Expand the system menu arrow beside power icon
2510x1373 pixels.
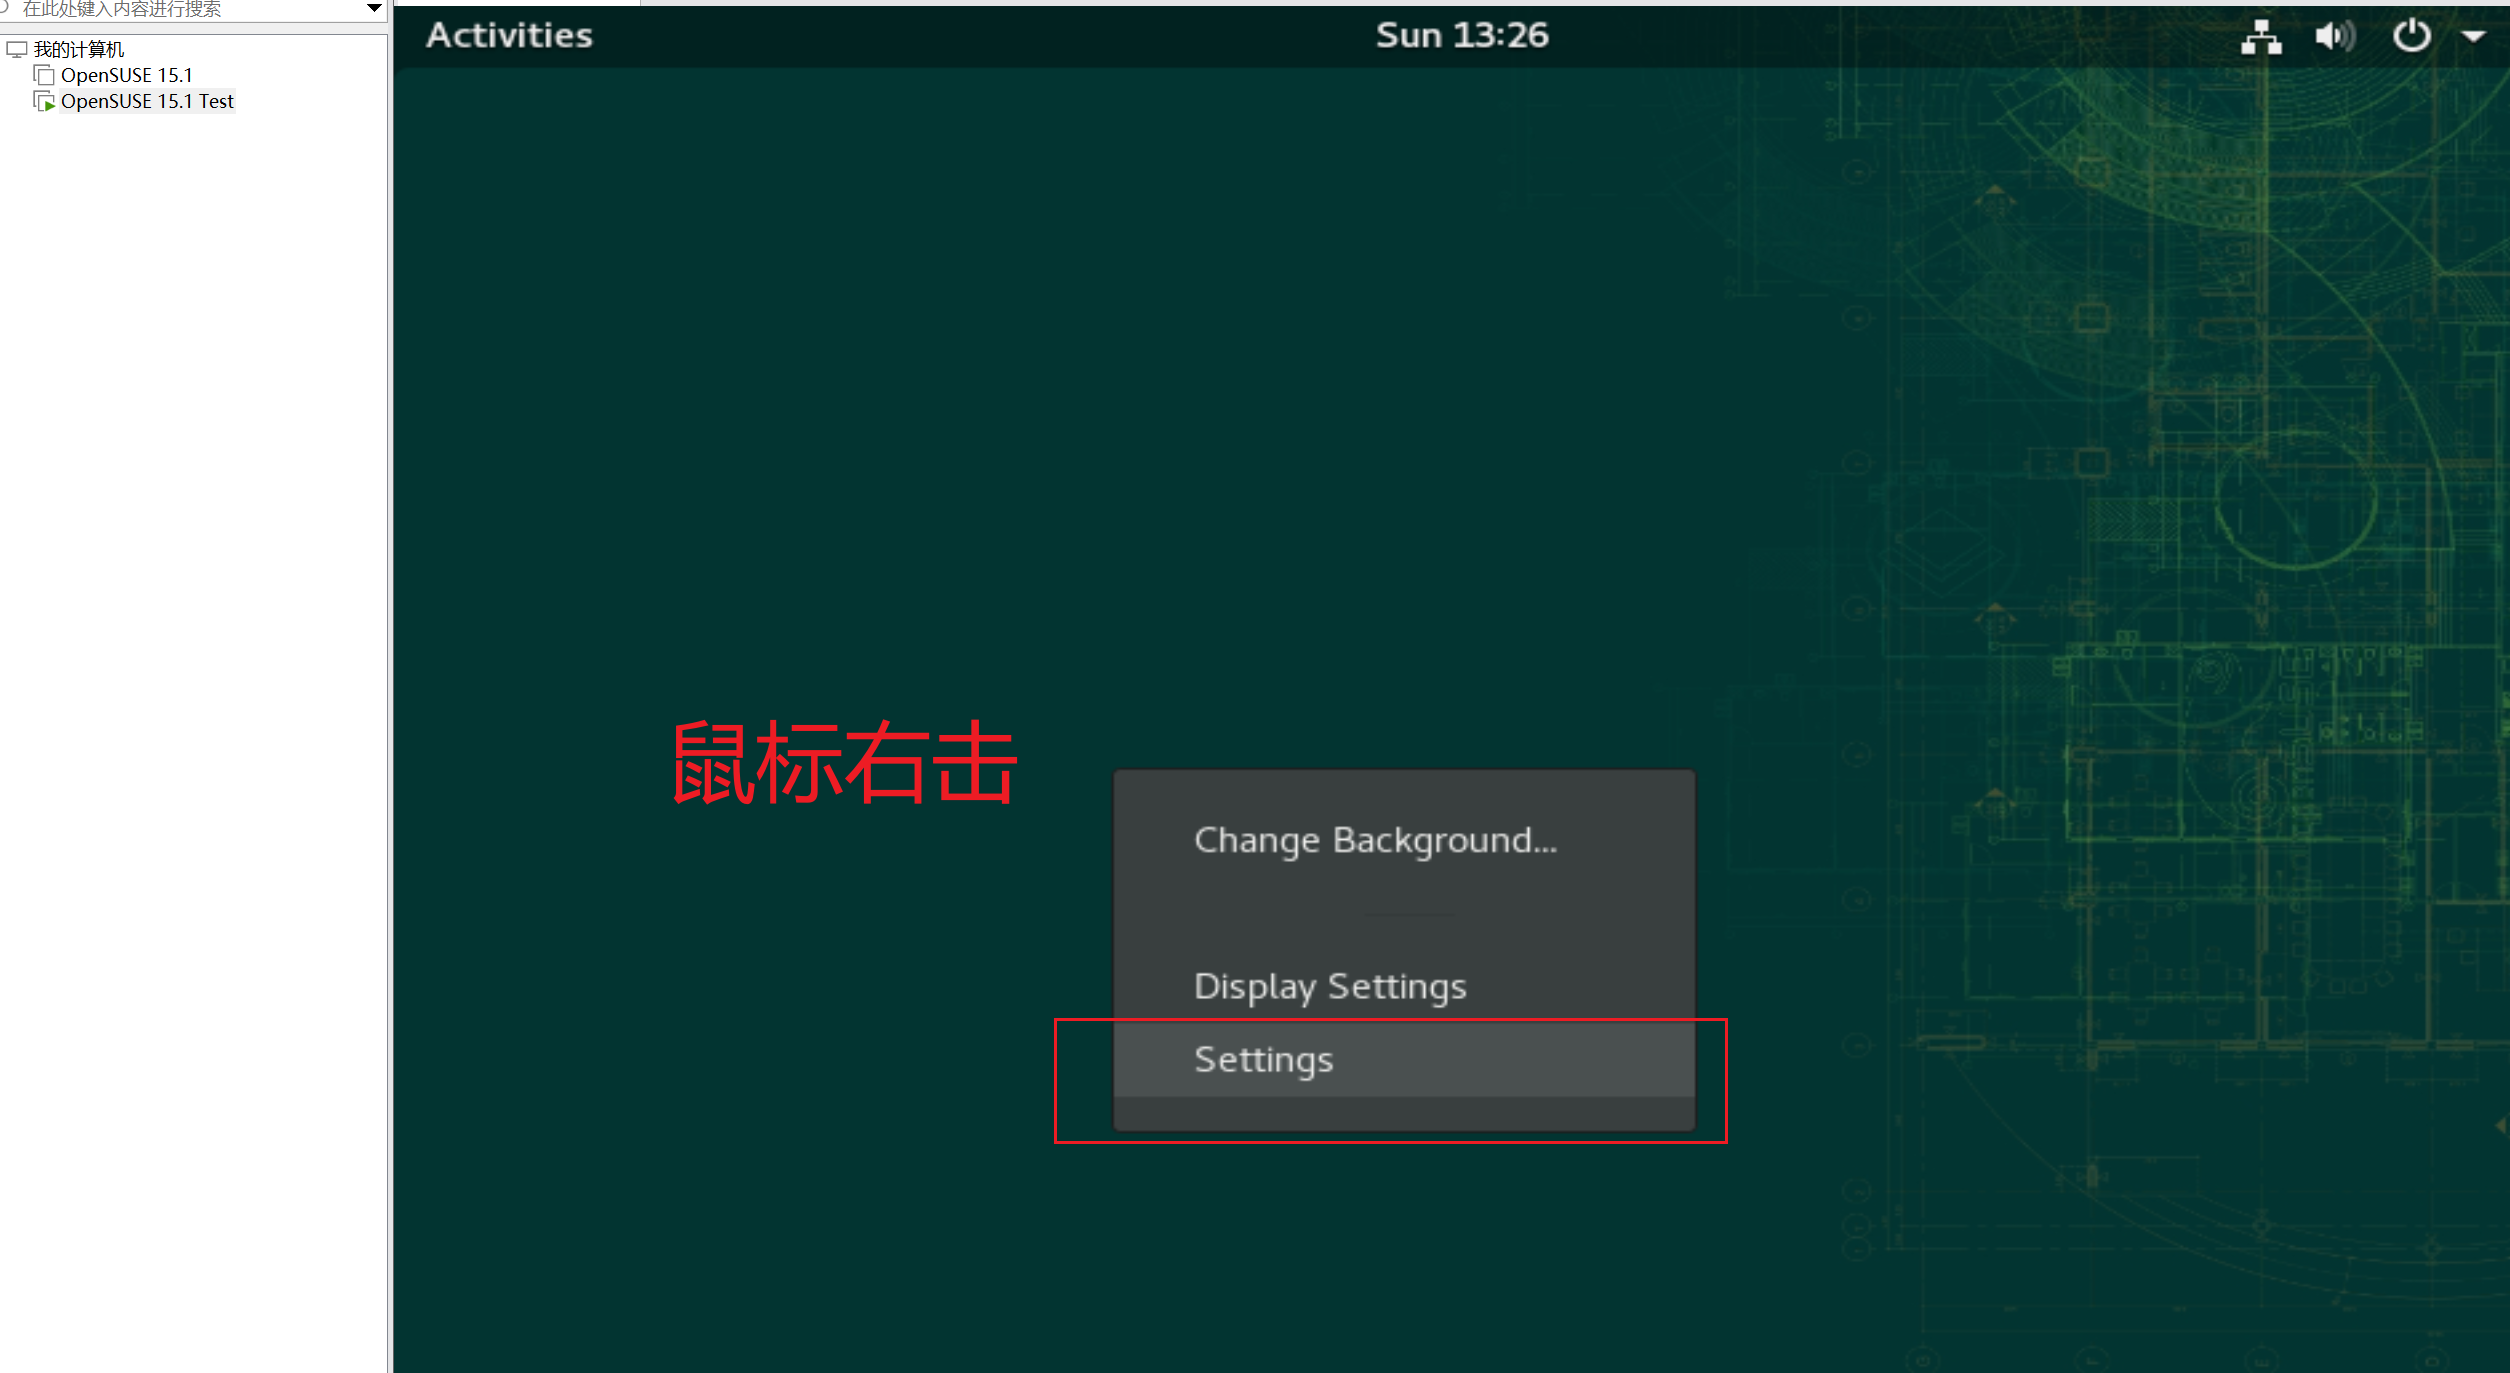tap(2473, 37)
